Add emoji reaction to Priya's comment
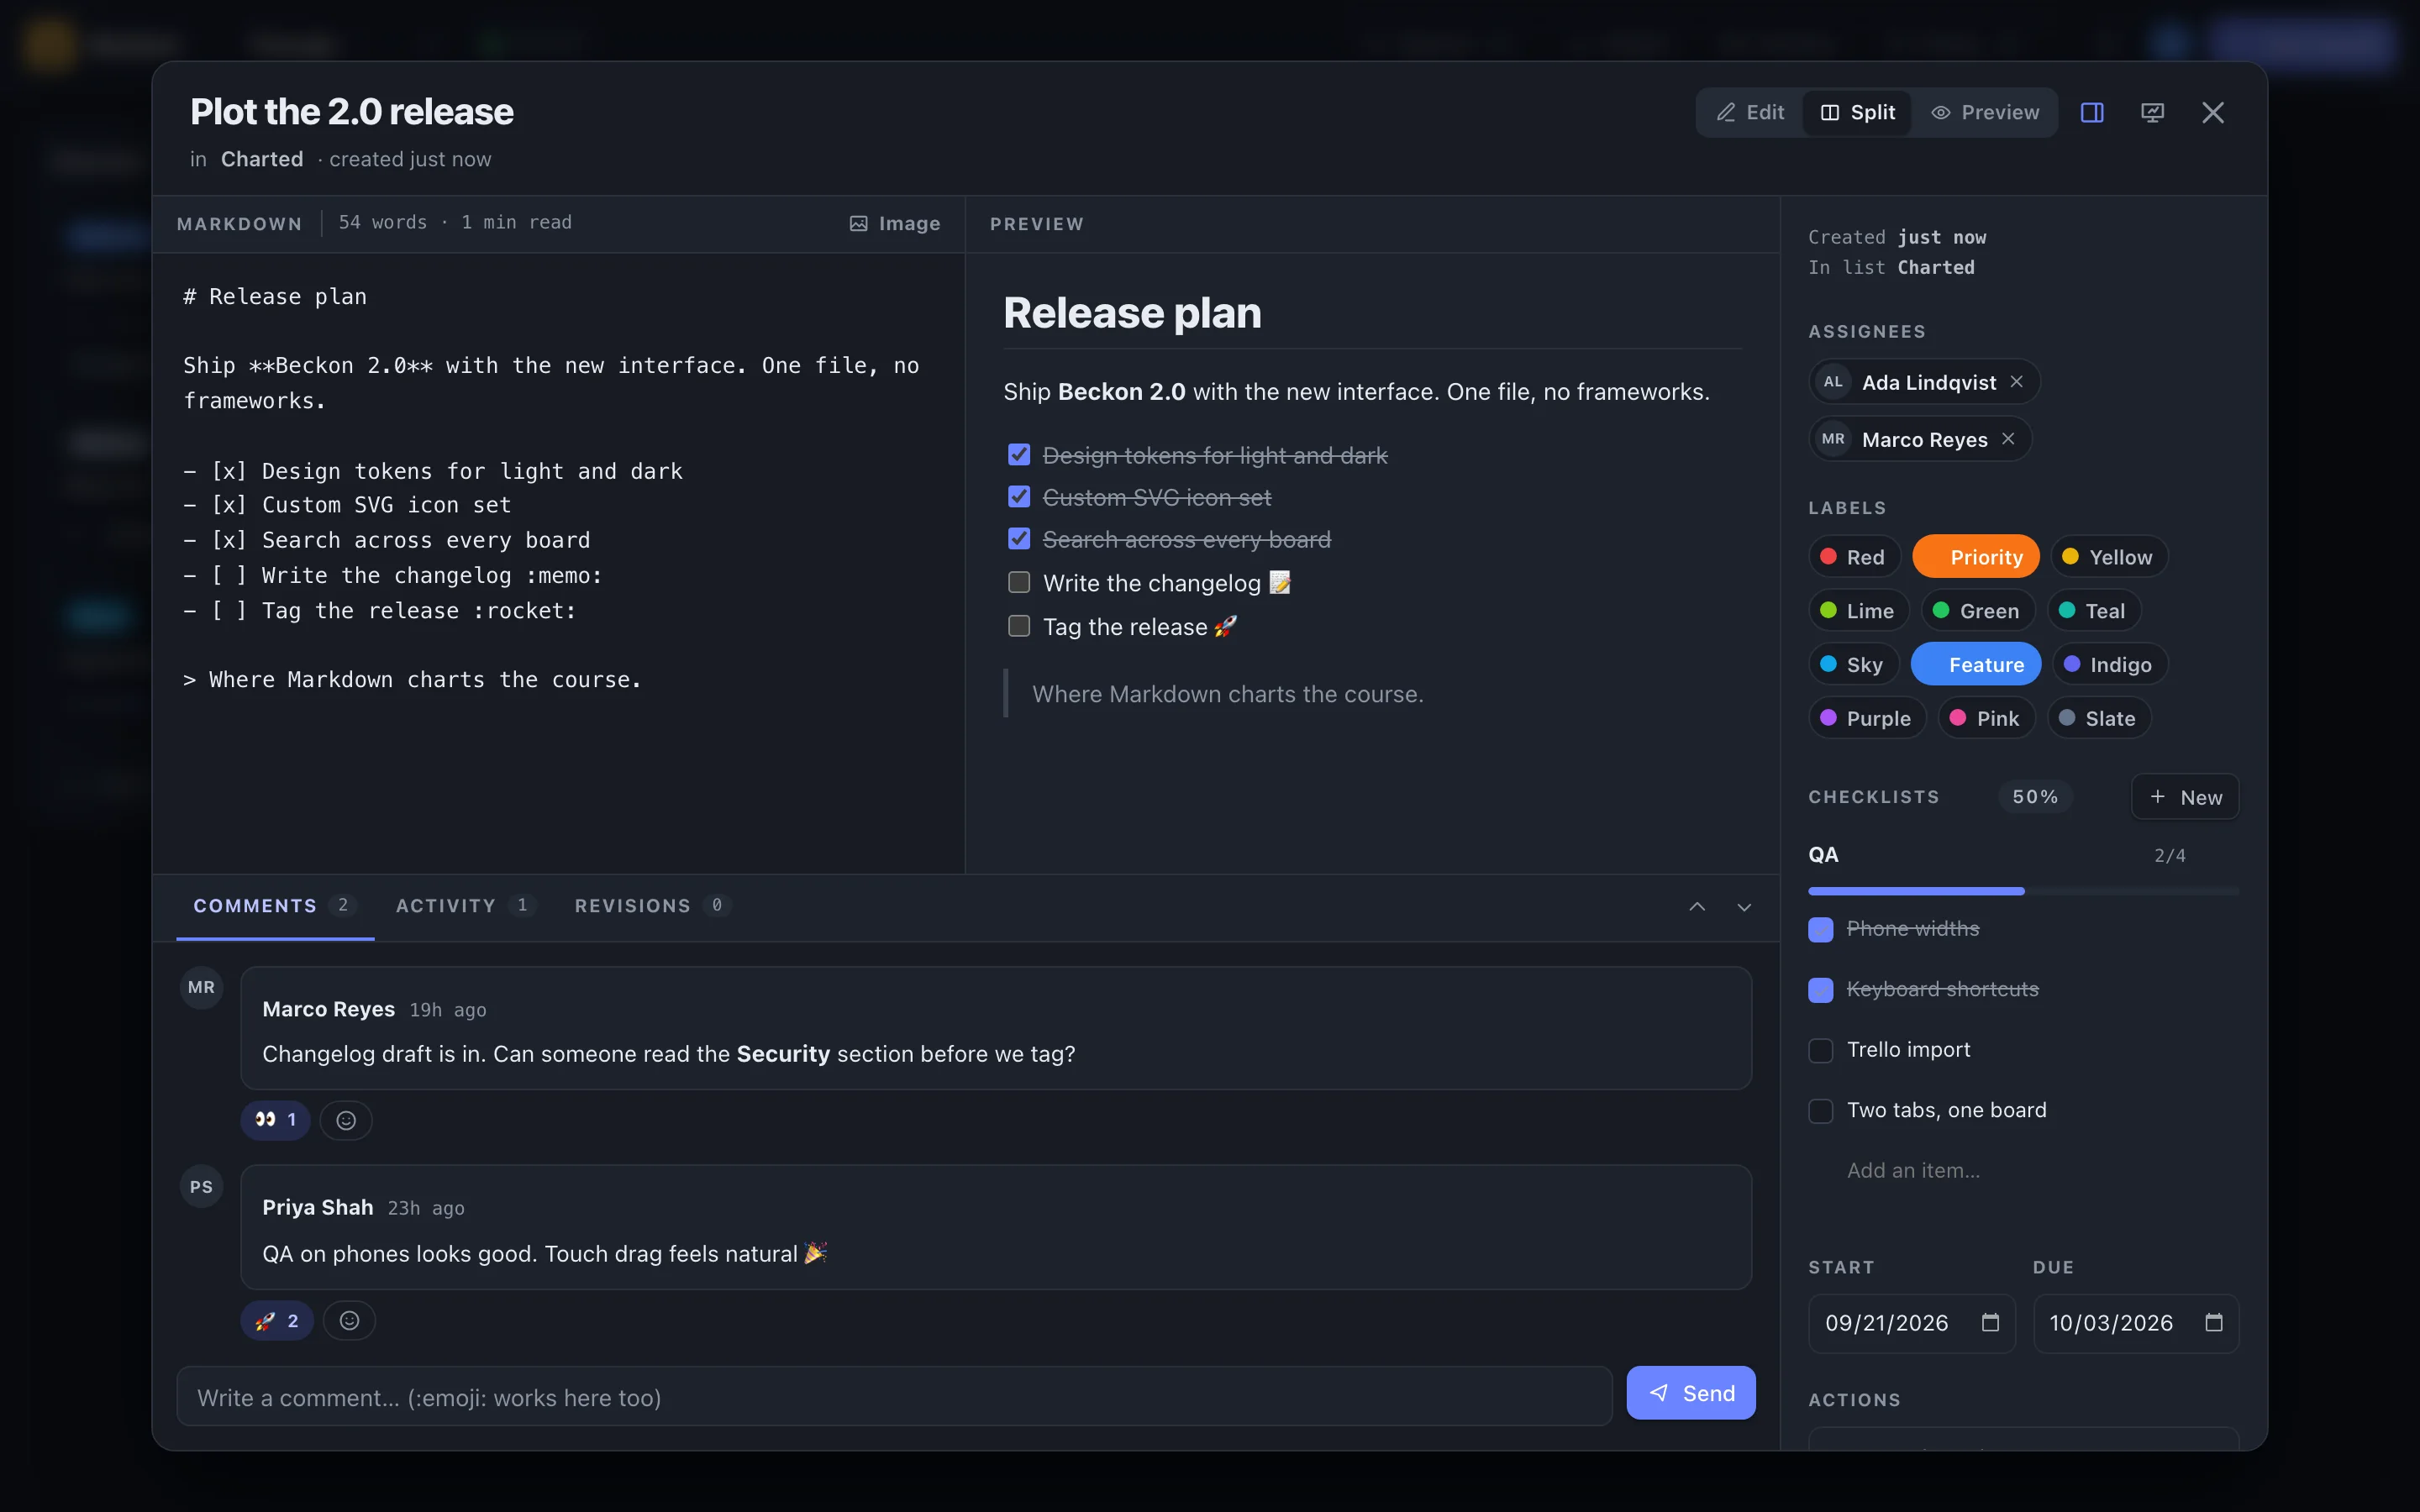Image resolution: width=2420 pixels, height=1512 pixels. coord(349,1320)
